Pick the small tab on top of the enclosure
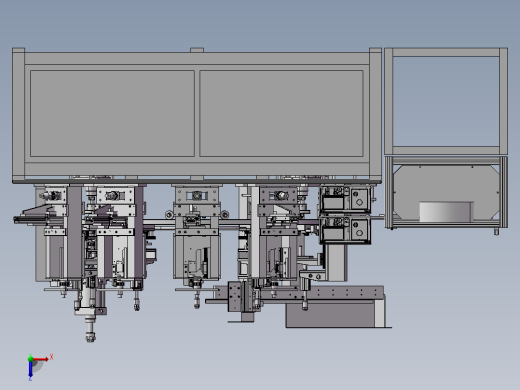Viewport: 520px width, 390px height. 197,50
